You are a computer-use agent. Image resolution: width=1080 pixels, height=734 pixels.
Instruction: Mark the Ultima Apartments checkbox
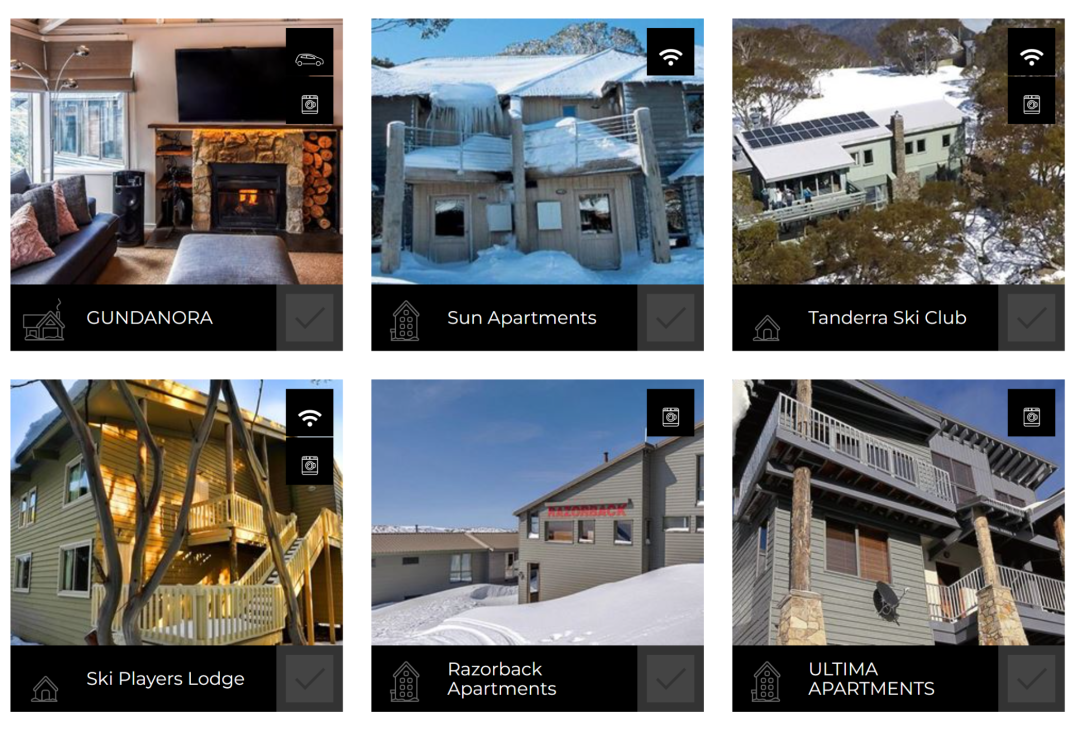click(x=1031, y=678)
